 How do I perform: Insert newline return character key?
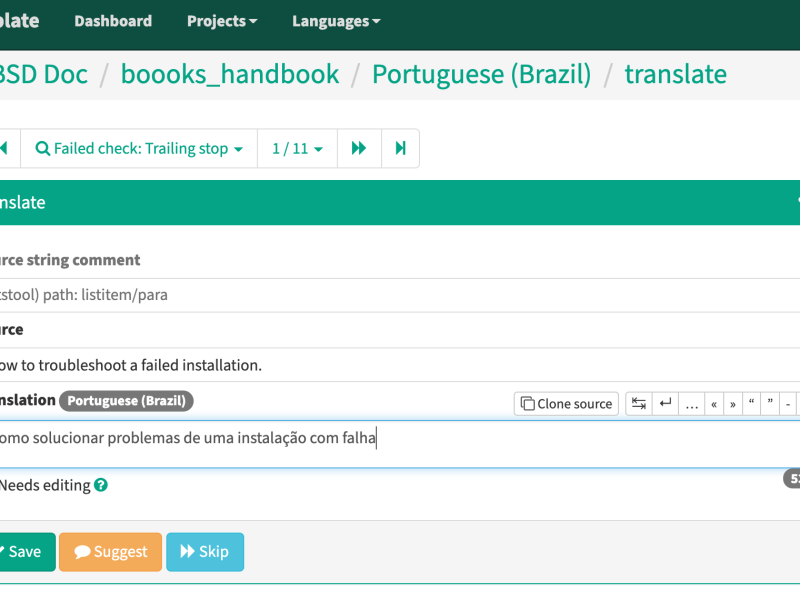[665, 404]
